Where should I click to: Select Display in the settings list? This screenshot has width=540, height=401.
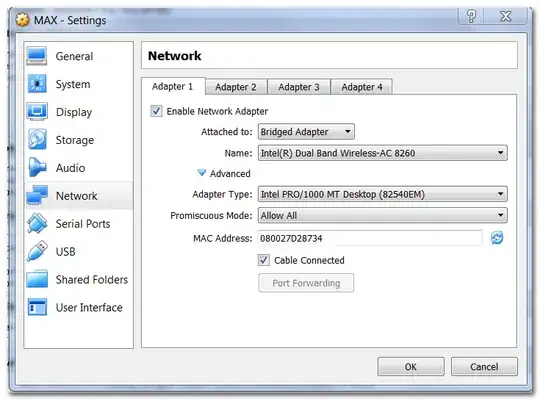tap(79, 112)
